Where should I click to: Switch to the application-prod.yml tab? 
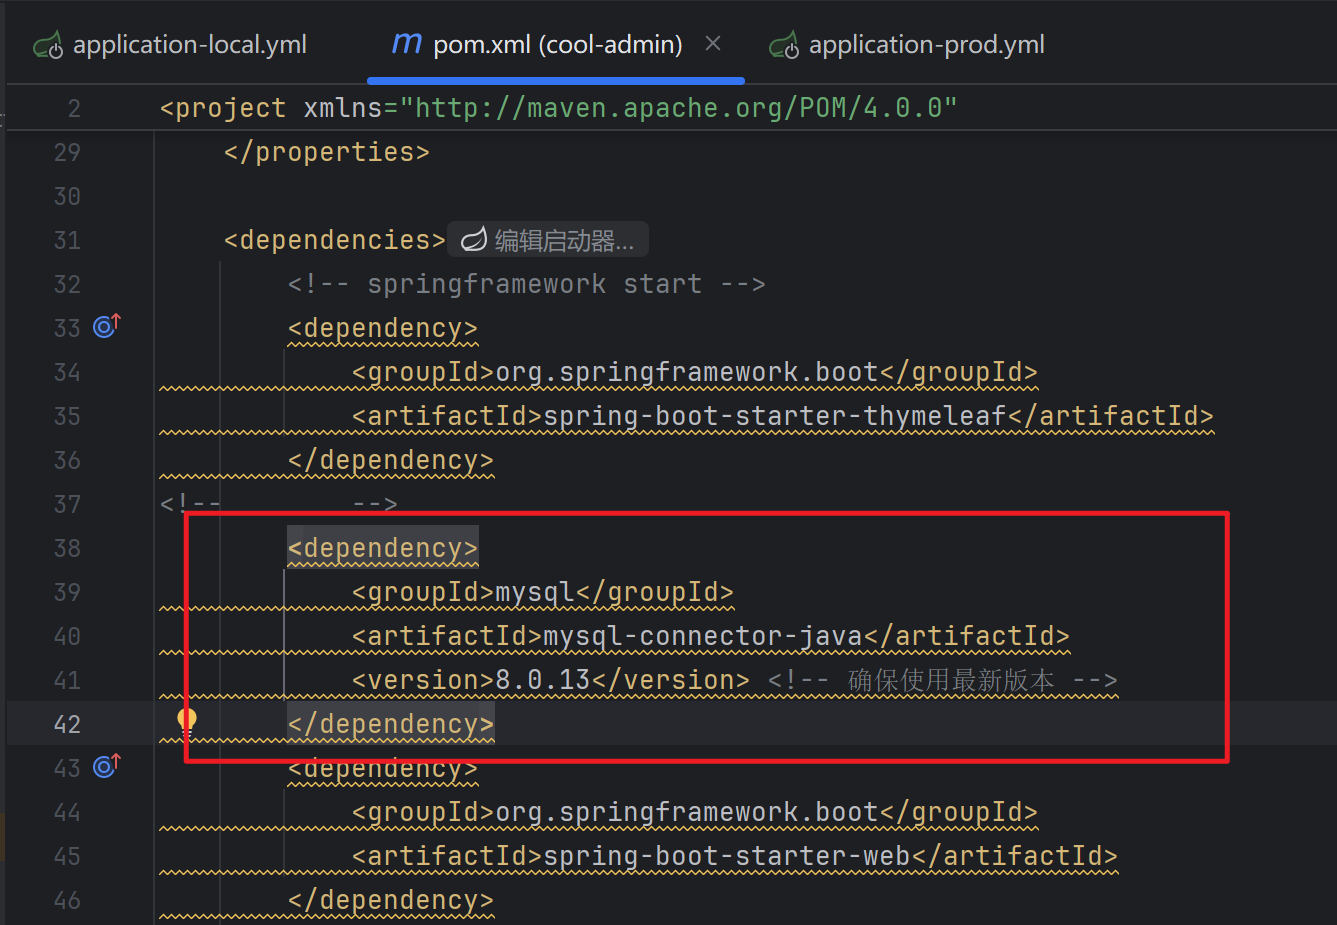925,43
